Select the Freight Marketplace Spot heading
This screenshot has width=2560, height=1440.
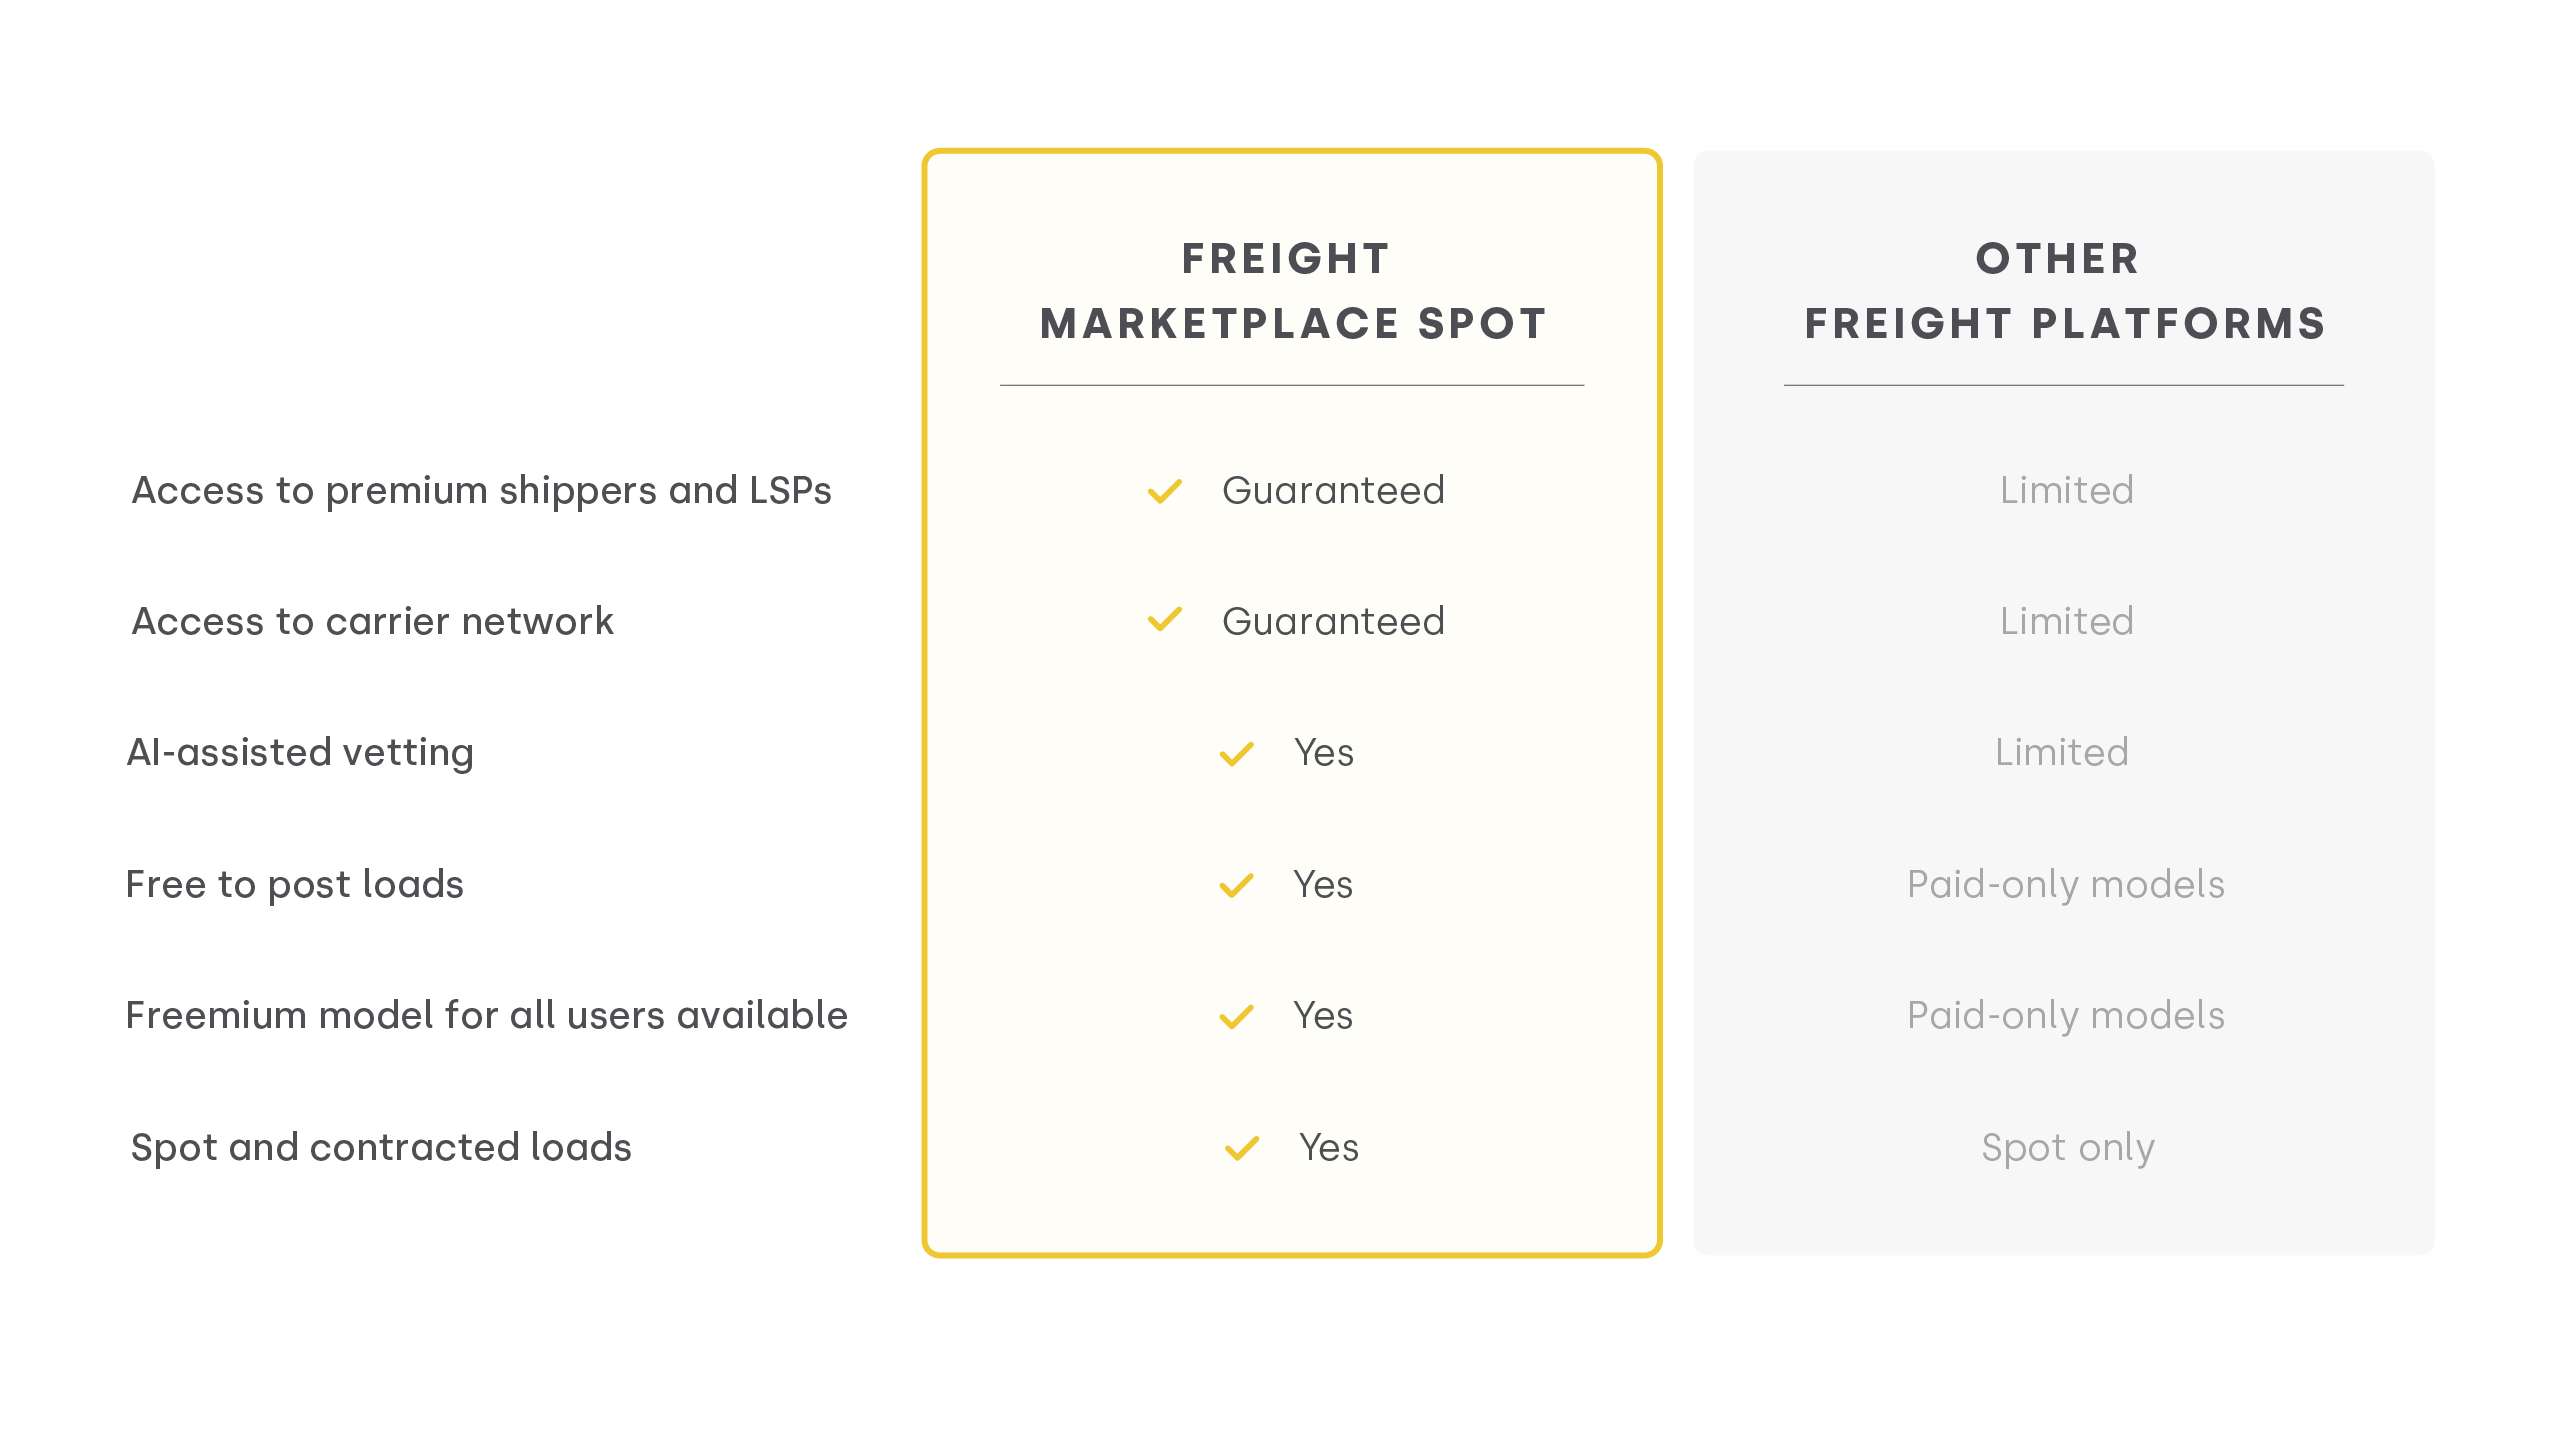point(1293,291)
